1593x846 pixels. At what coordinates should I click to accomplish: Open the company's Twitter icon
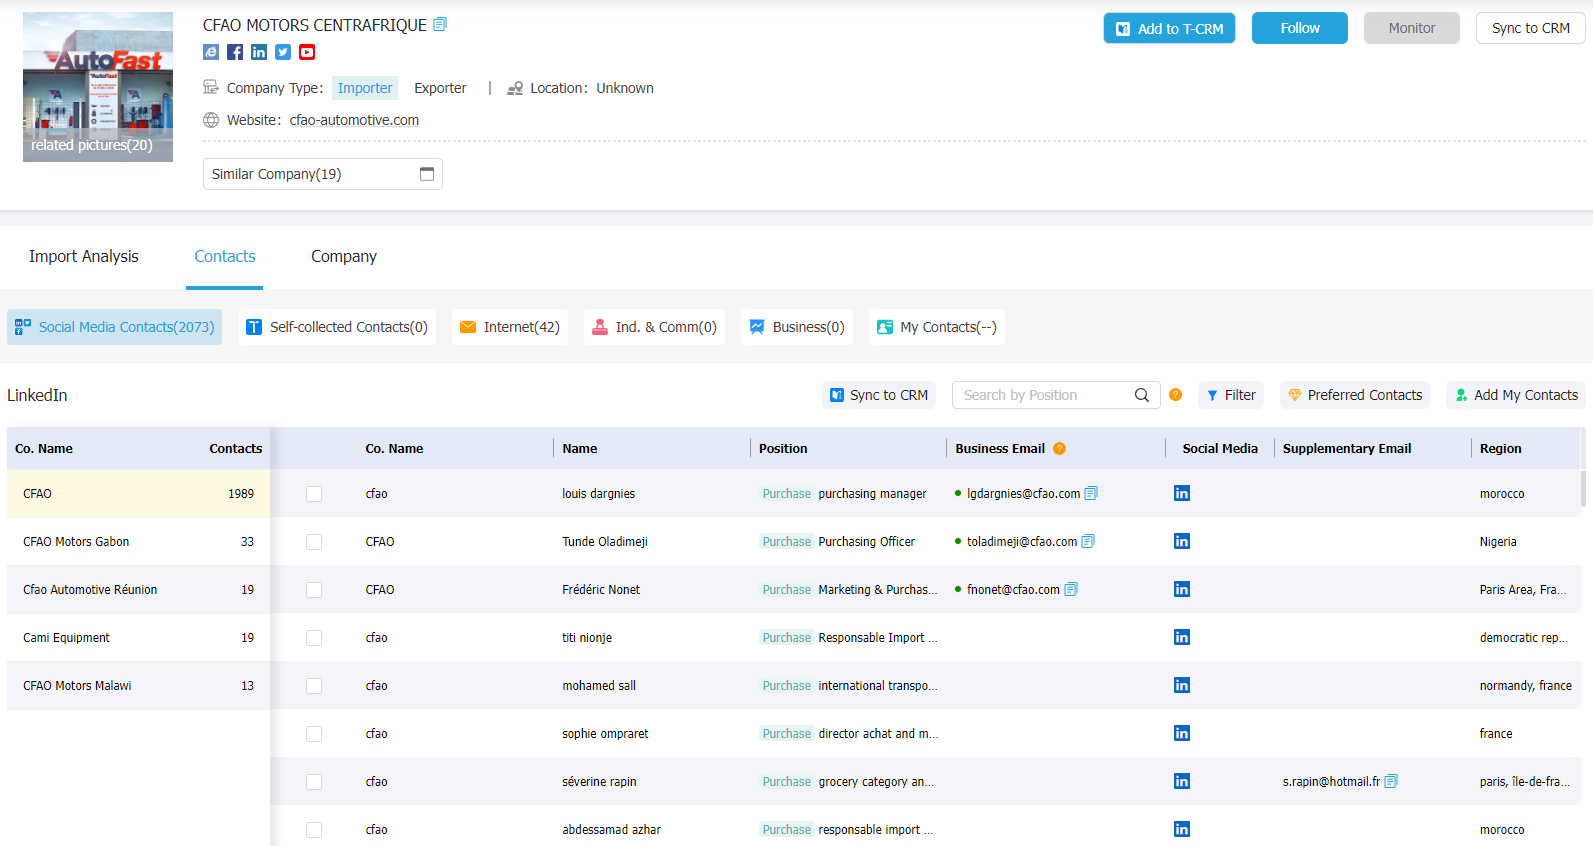pyautogui.click(x=283, y=52)
